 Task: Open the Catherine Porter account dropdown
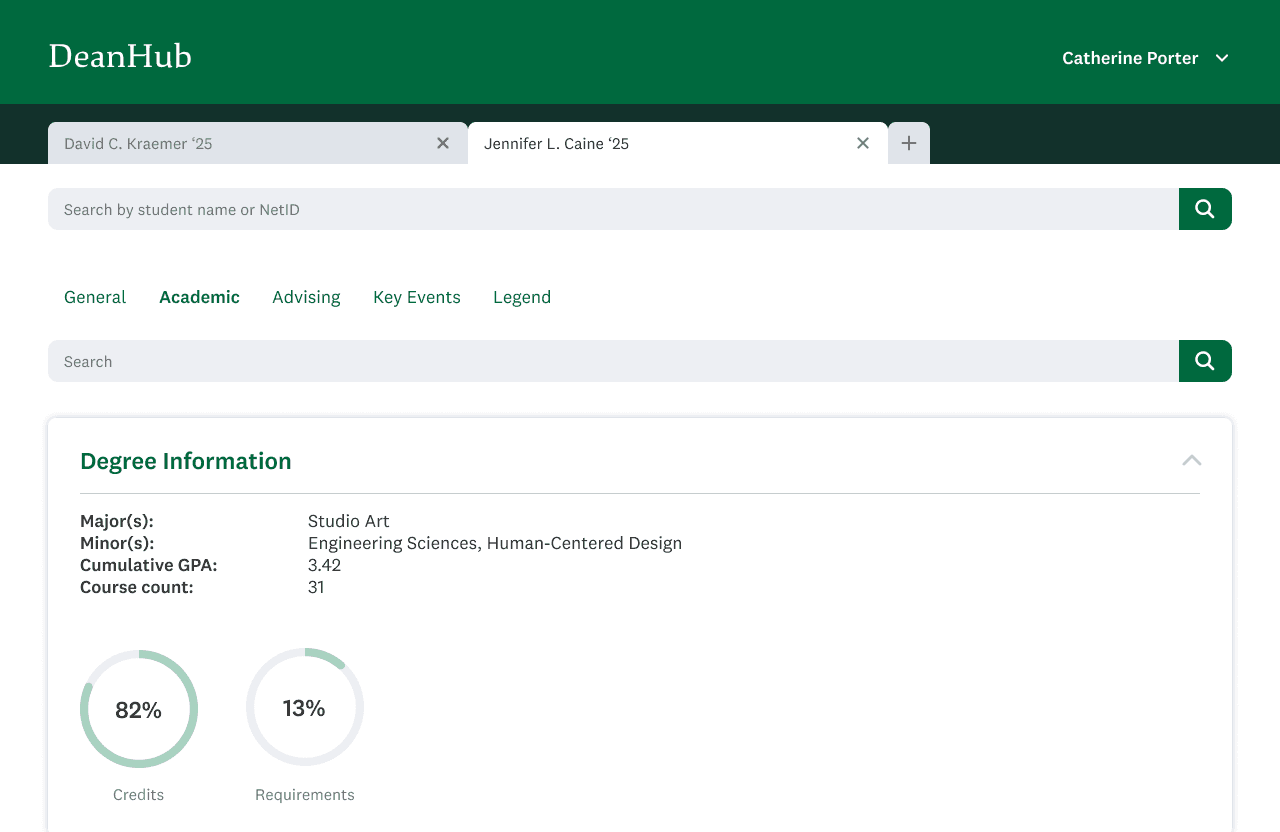1145,58
